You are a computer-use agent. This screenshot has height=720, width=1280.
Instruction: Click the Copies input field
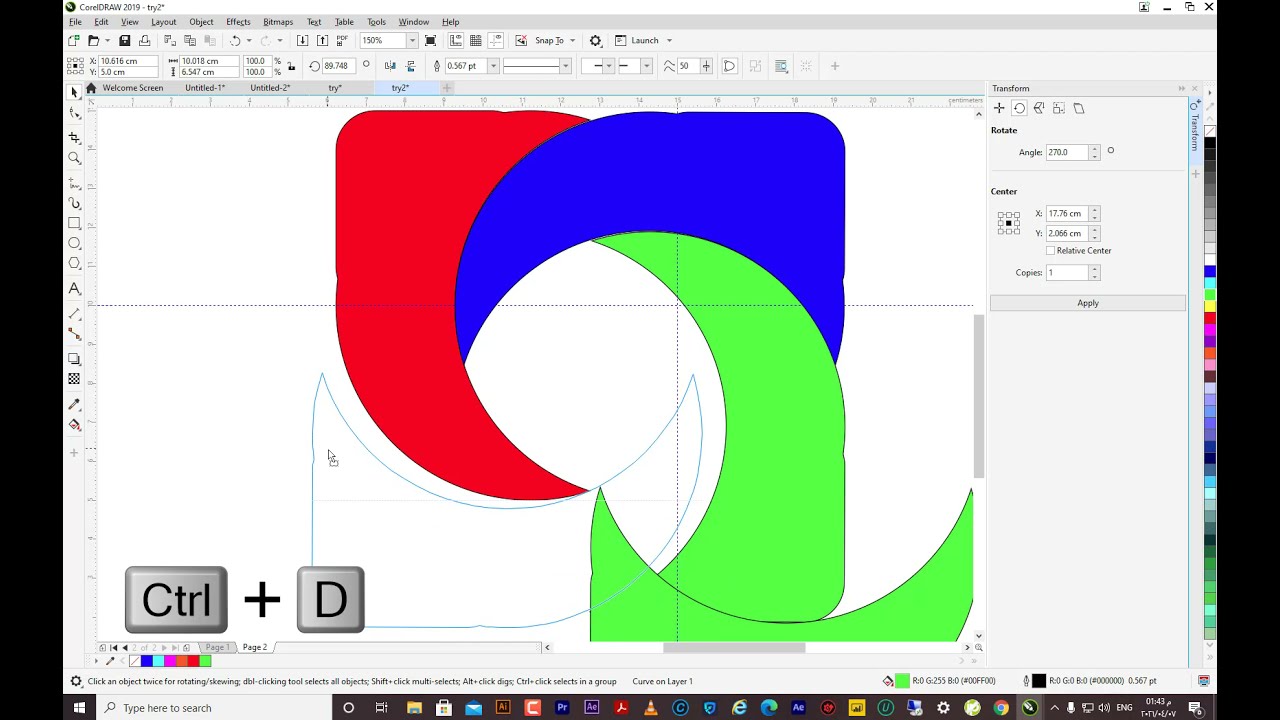pos(1066,272)
